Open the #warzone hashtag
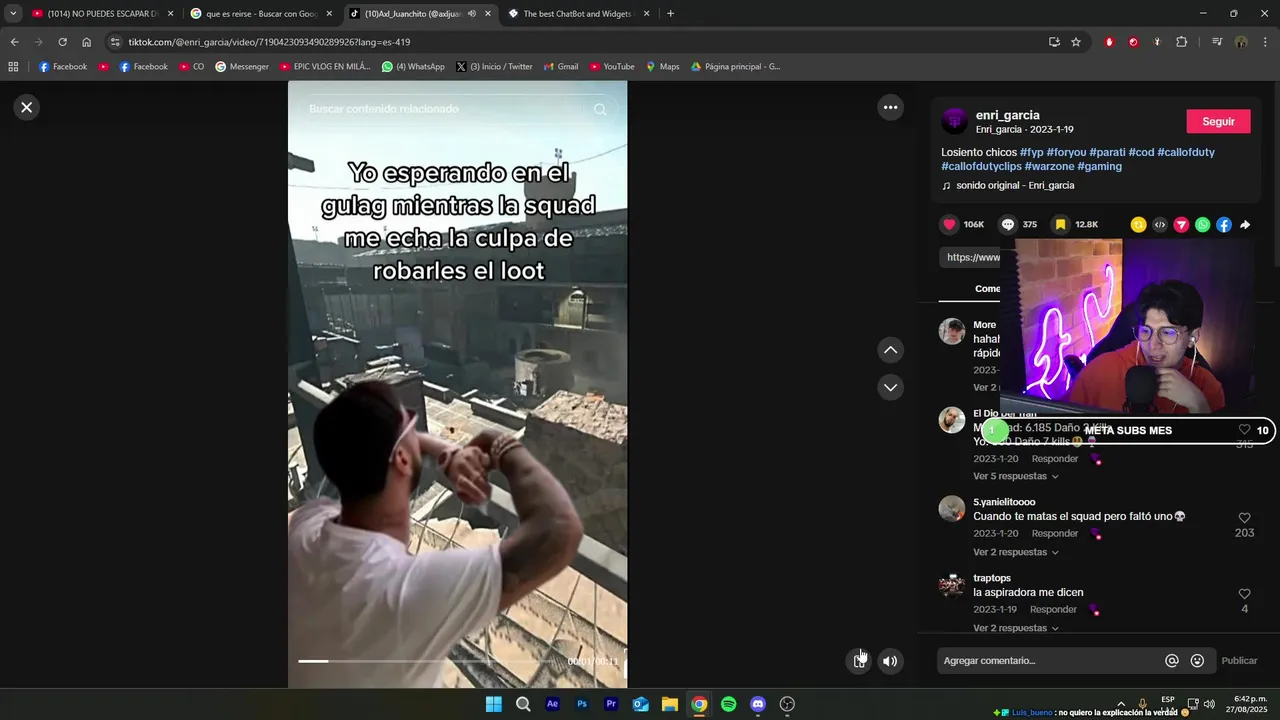Image resolution: width=1280 pixels, height=720 pixels. [x=1049, y=166]
